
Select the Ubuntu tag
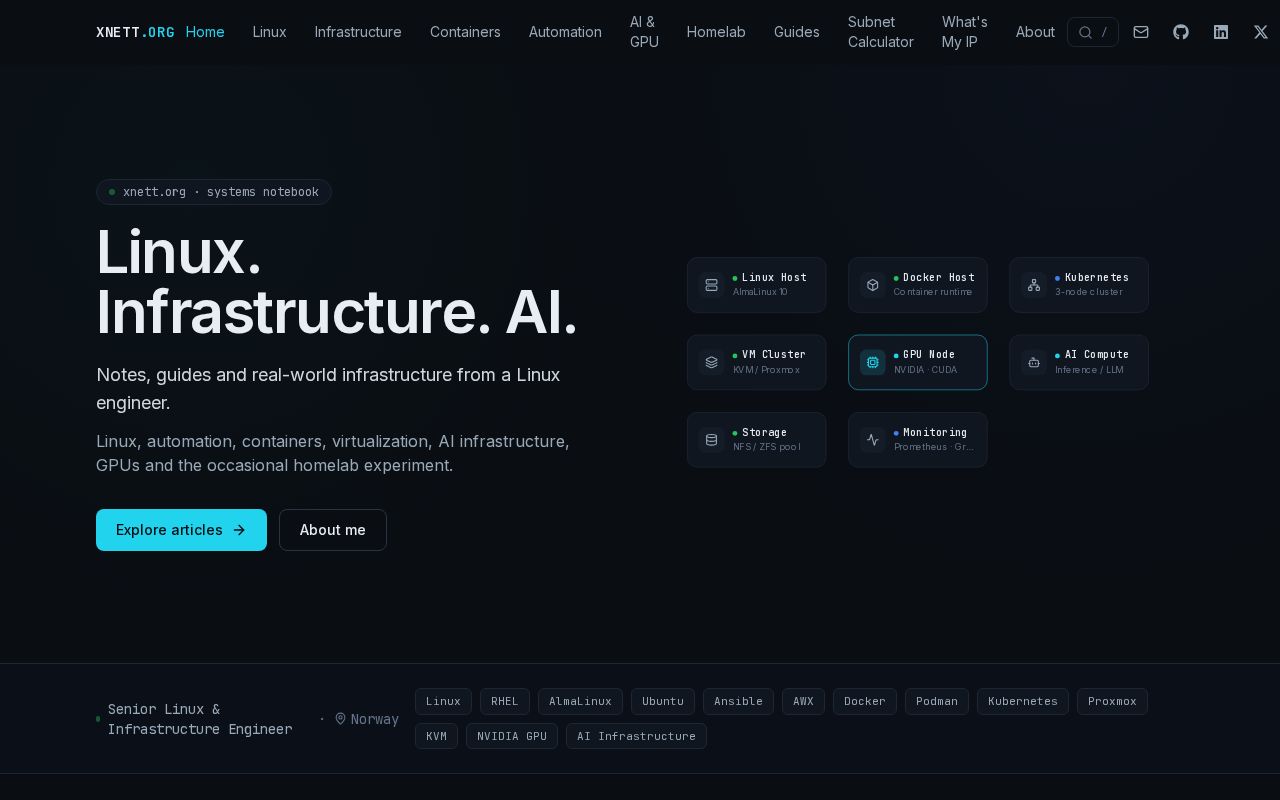tap(663, 701)
